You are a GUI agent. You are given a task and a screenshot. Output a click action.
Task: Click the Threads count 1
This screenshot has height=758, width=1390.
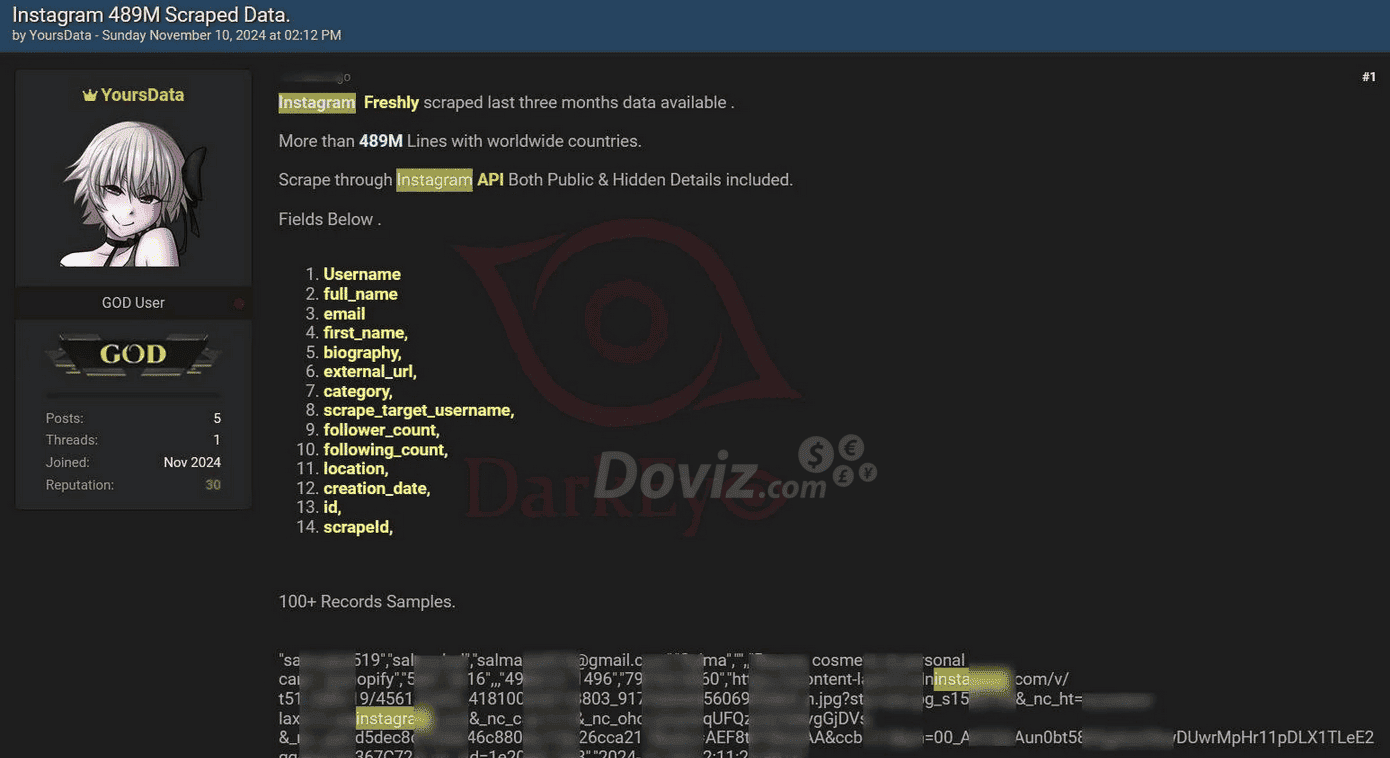(x=216, y=440)
